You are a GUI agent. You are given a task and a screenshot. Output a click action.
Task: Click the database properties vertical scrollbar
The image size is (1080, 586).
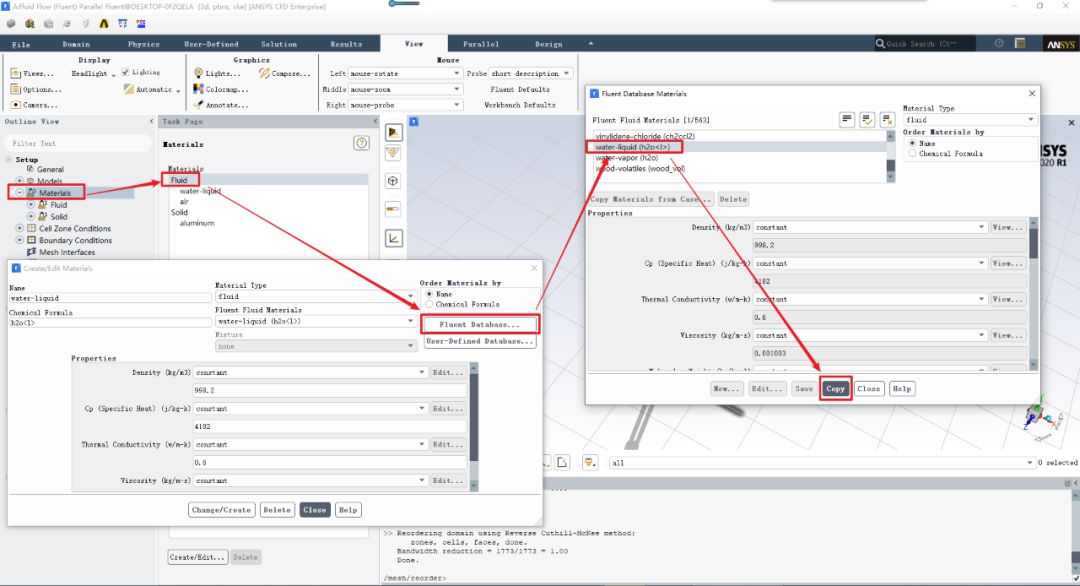coord(1033,294)
